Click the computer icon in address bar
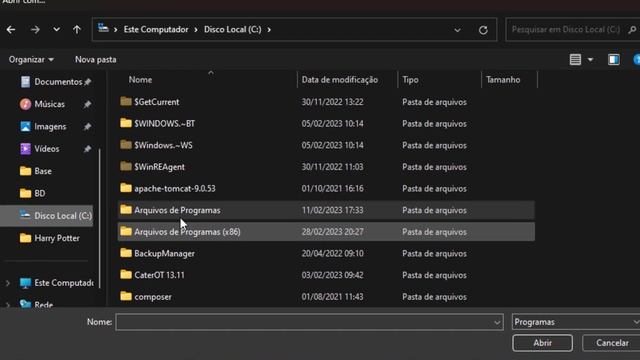 pos(103,28)
